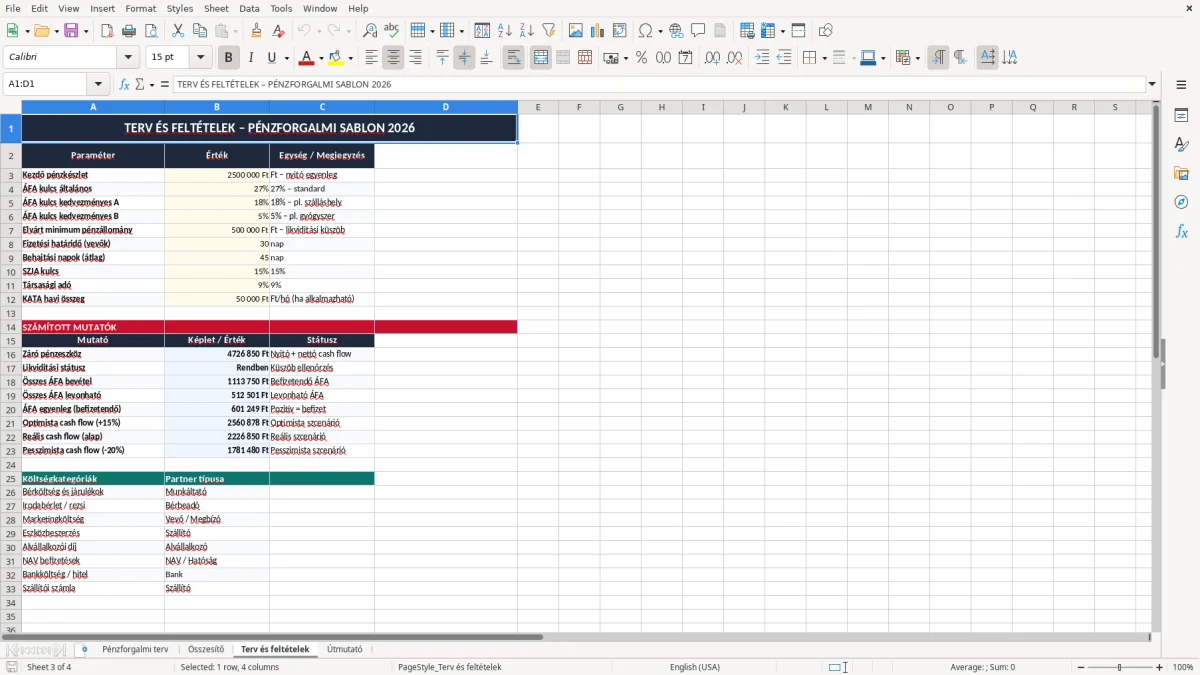The height and width of the screenshot is (675, 1200).
Task: Toggle print preview
Action: point(149,31)
